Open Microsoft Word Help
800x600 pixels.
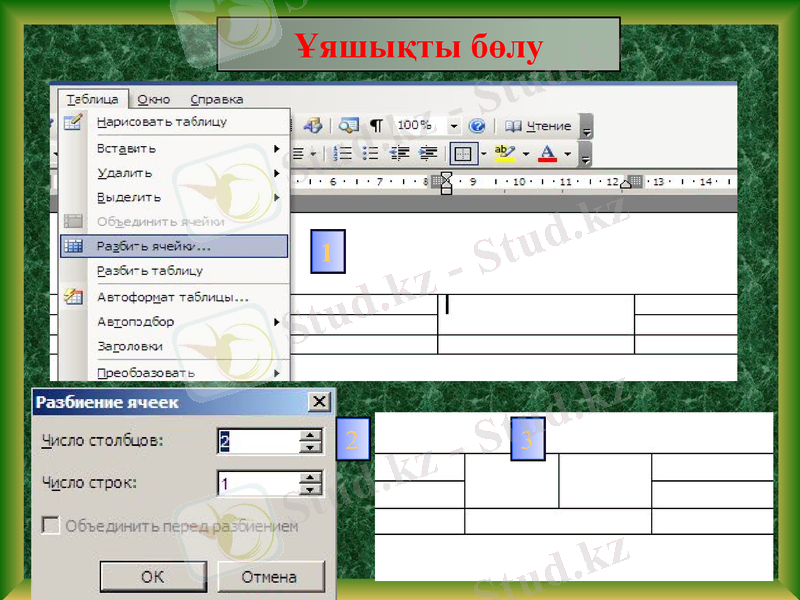point(477,127)
